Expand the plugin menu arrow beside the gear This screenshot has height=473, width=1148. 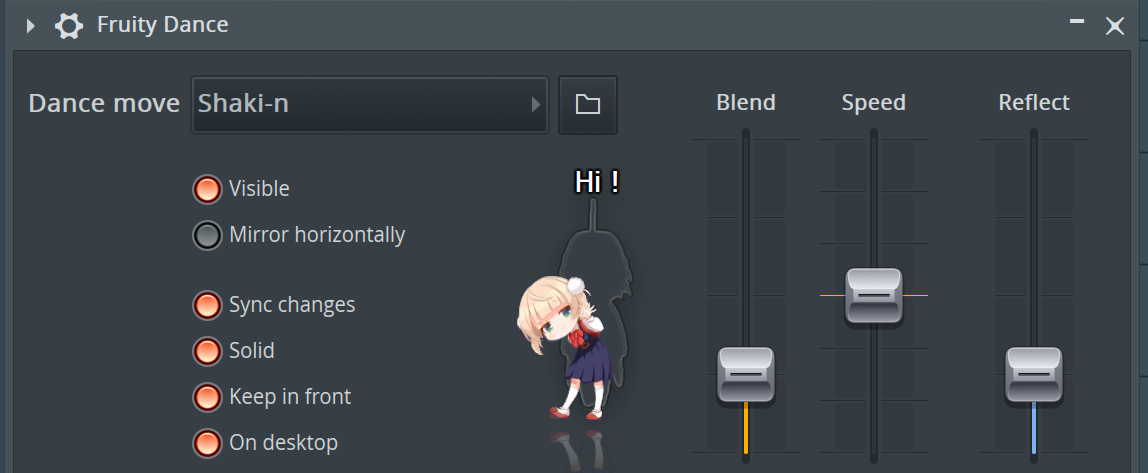click(x=30, y=26)
